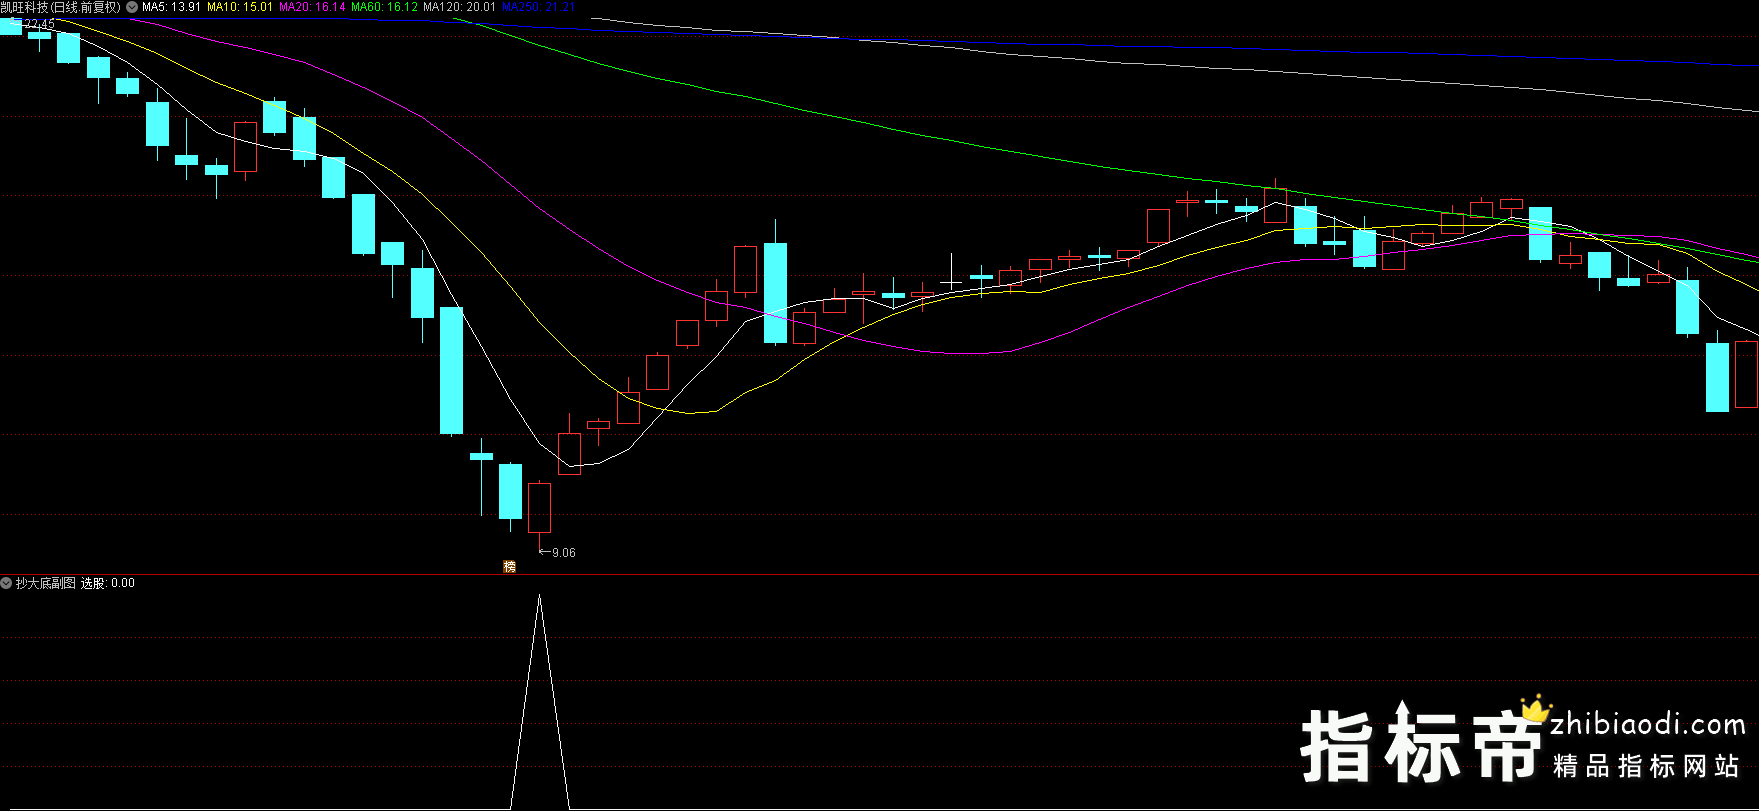Screen dimensions: 1759x811
Task: Click the 选股: 0.00 value label
Action: (108, 583)
